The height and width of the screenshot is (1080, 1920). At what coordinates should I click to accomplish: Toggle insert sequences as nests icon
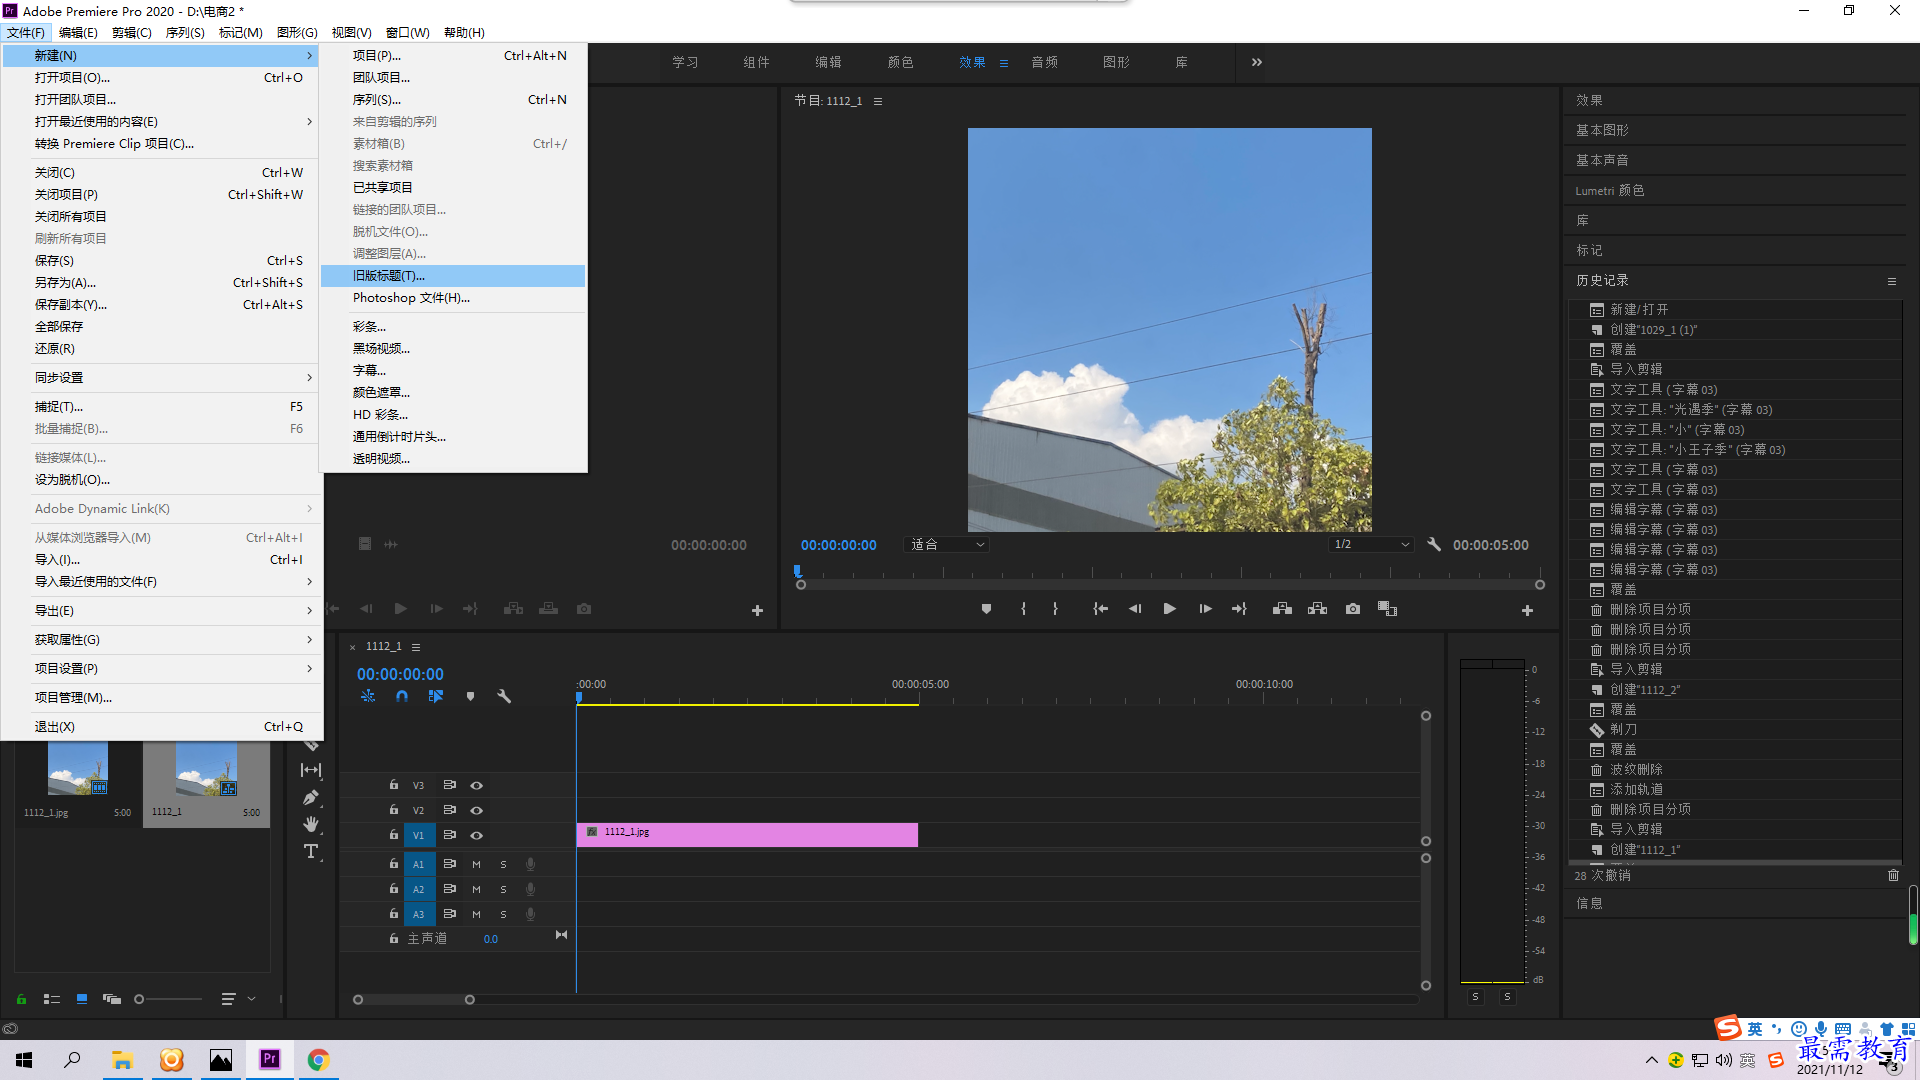pos(368,696)
